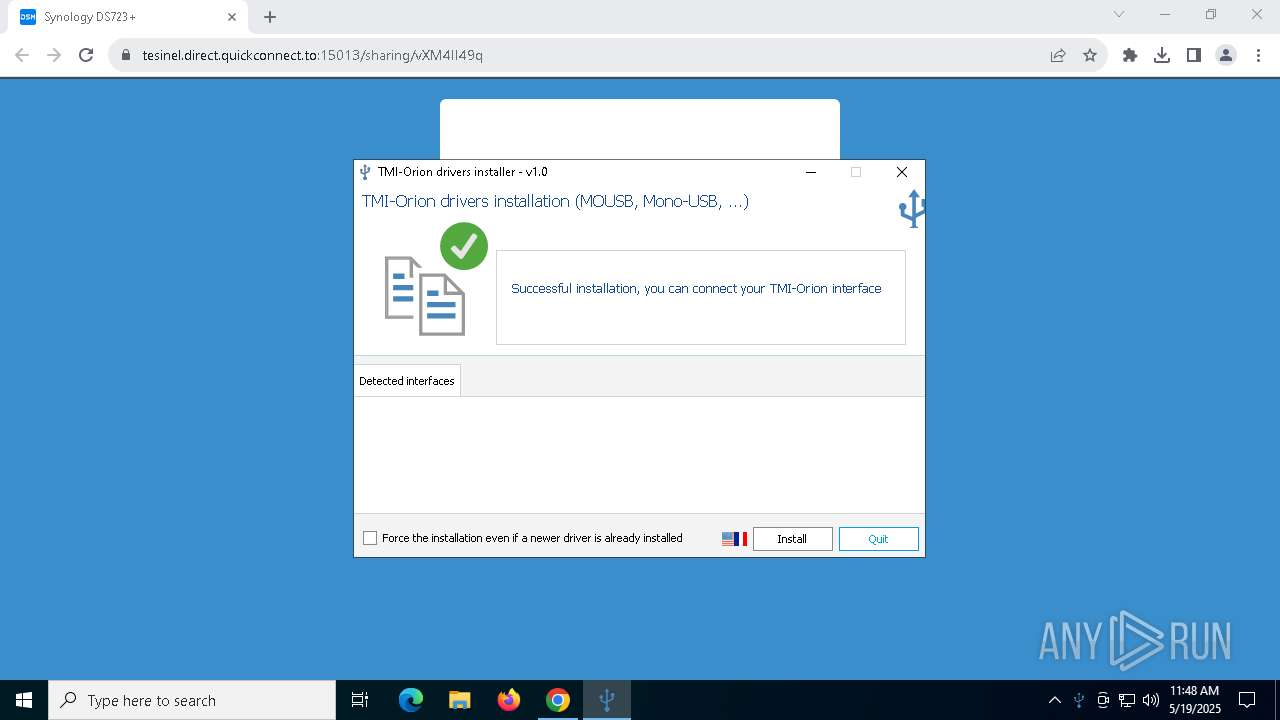Image resolution: width=1280 pixels, height=720 pixels.
Task: Enable force installation checkbox
Action: (x=370, y=538)
